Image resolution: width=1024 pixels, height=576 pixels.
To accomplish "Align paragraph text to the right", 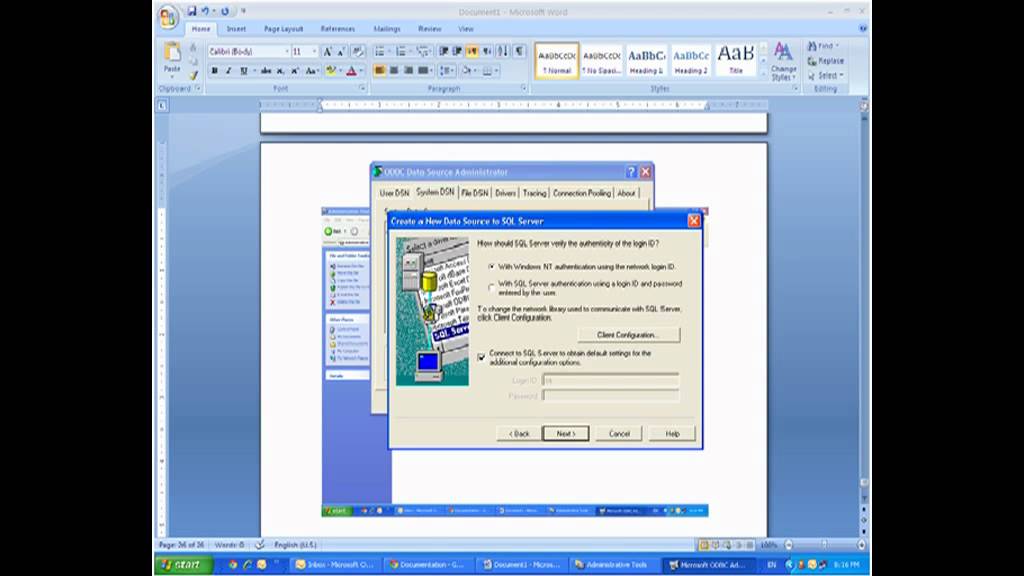I will [408, 71].
